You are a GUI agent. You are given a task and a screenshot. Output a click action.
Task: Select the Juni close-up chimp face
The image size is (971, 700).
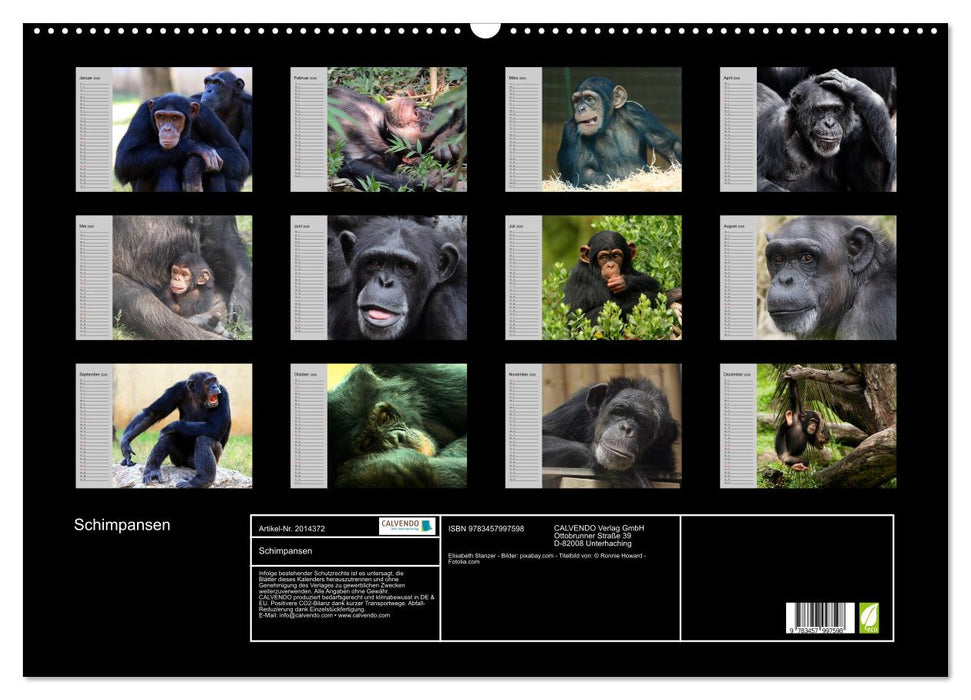396,278
